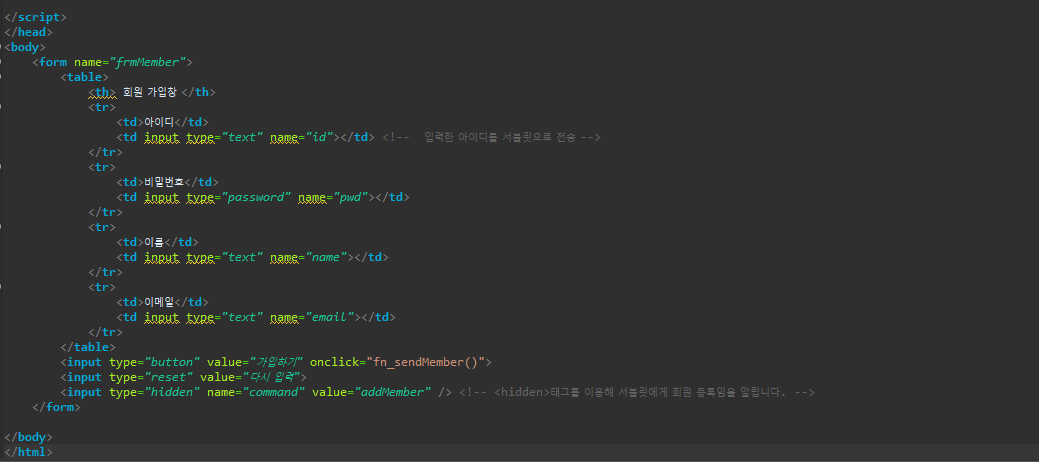Image resolution: width=1039 pixels, height=462 pixels.
Task: Click the "addMember" value string
Action: 394,392
